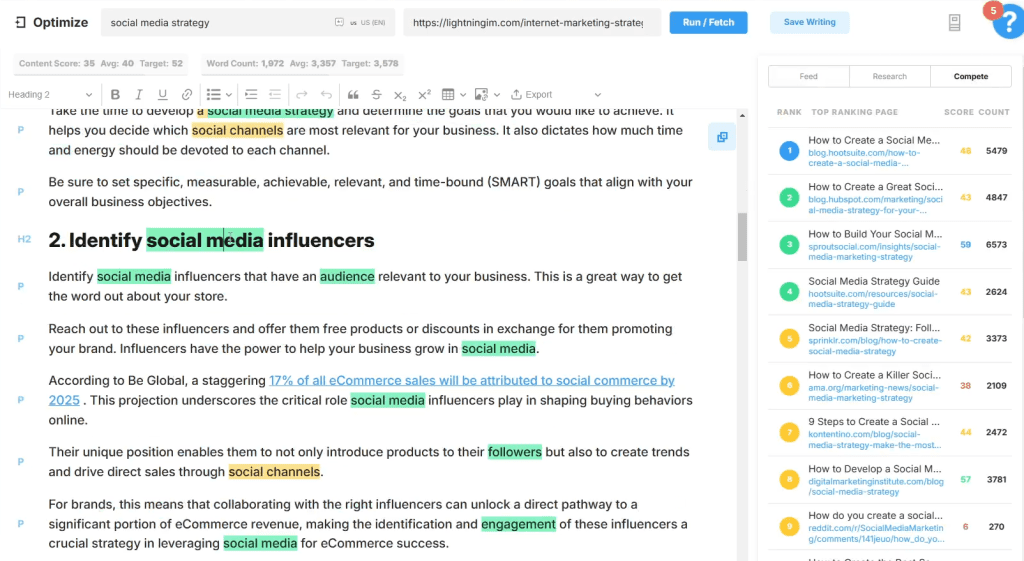The width and height of the screenshot is (1024, 561).
Task: Click the highlighted word 'followers'
Action: tap(515, 452)
